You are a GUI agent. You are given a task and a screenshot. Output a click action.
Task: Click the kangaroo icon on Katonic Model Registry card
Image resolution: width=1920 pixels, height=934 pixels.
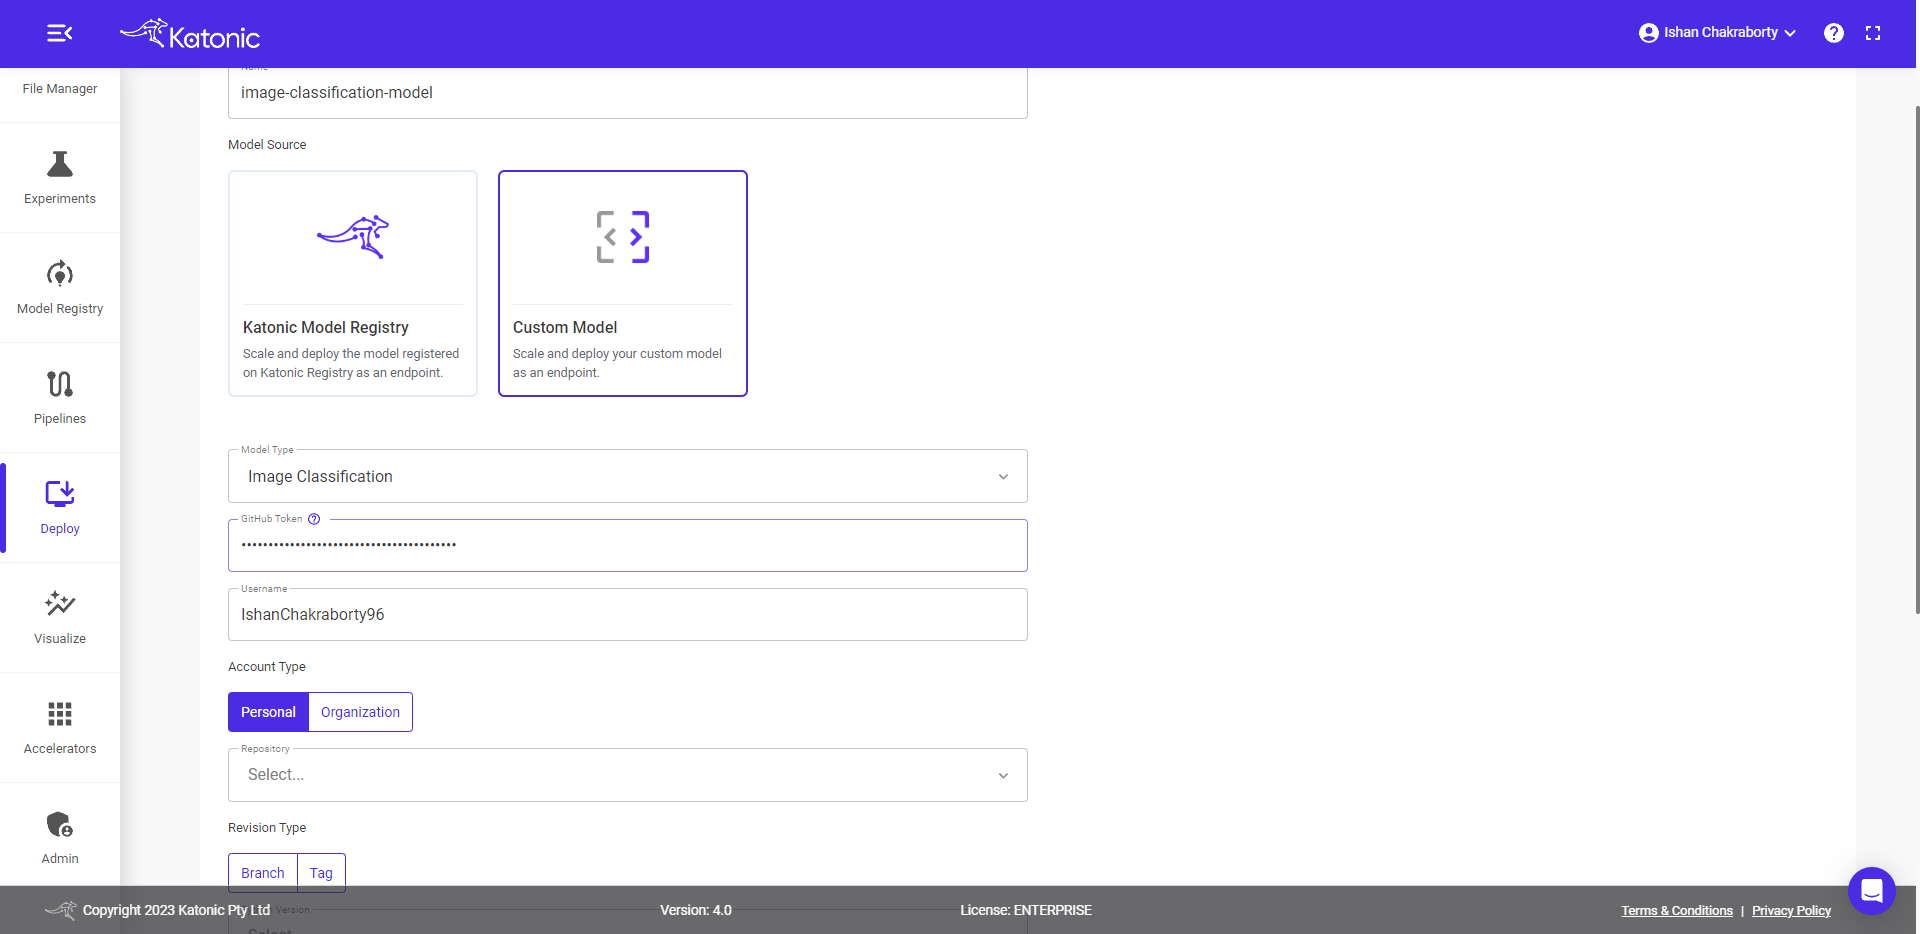[x=353, y=237]
